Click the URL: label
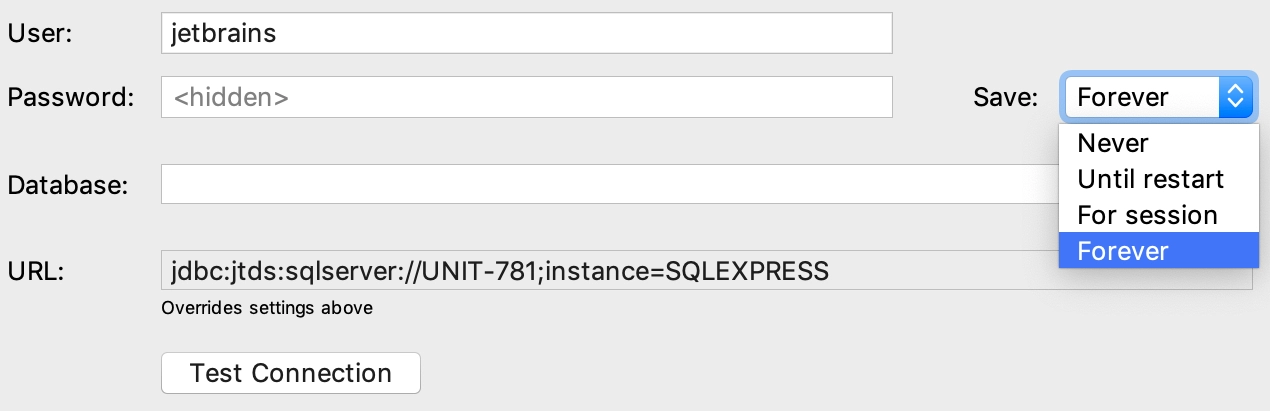This screenshot has height=411, width=1270. pos(36,270)
